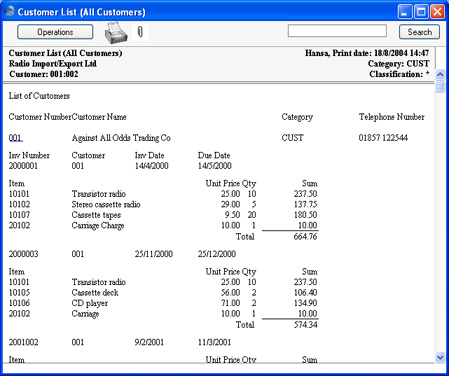Click the total value 664.76

click(305, 237)
